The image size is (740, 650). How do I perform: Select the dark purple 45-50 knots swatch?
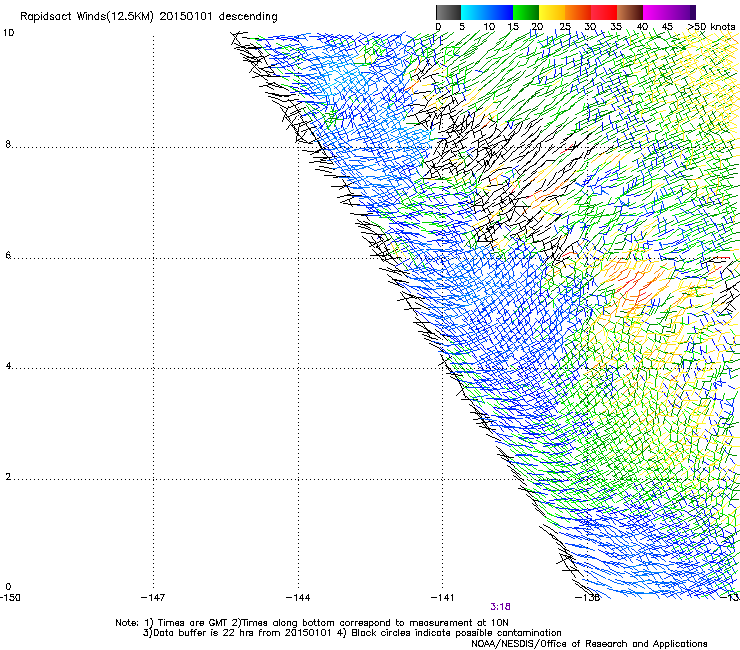[683, 12]
